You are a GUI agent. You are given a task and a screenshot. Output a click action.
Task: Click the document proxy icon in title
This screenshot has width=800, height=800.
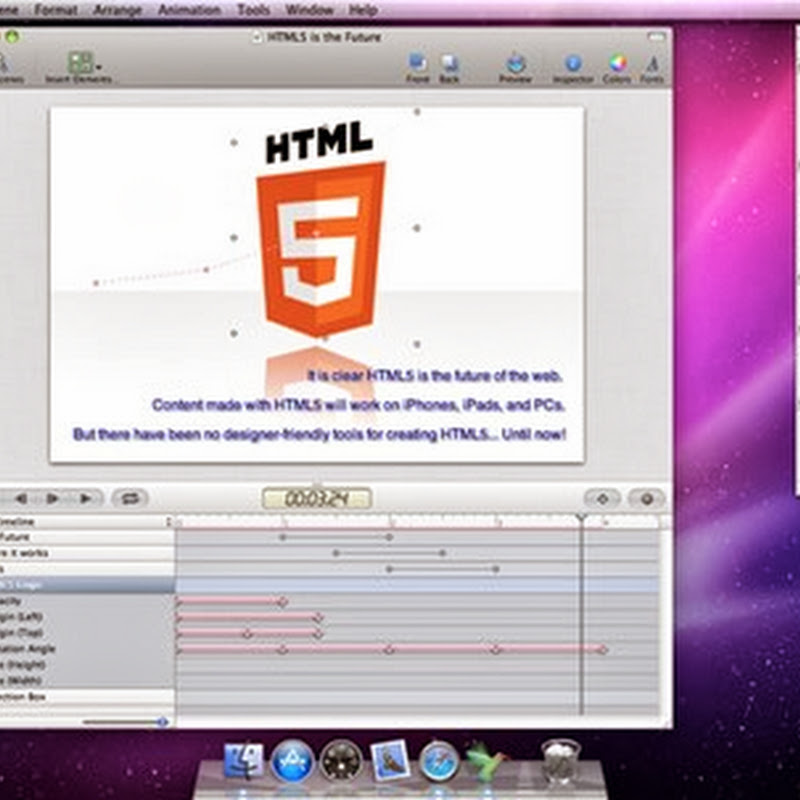[x=258, y=37]
